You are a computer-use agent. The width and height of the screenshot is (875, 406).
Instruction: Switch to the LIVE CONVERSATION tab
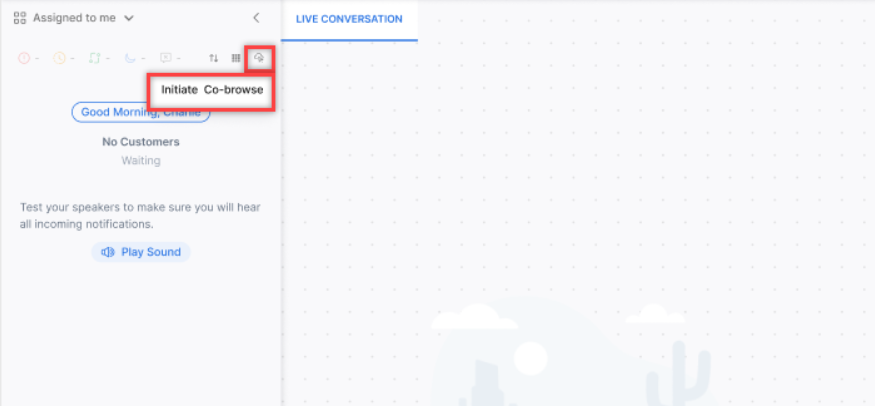click(x=349, y=19)
